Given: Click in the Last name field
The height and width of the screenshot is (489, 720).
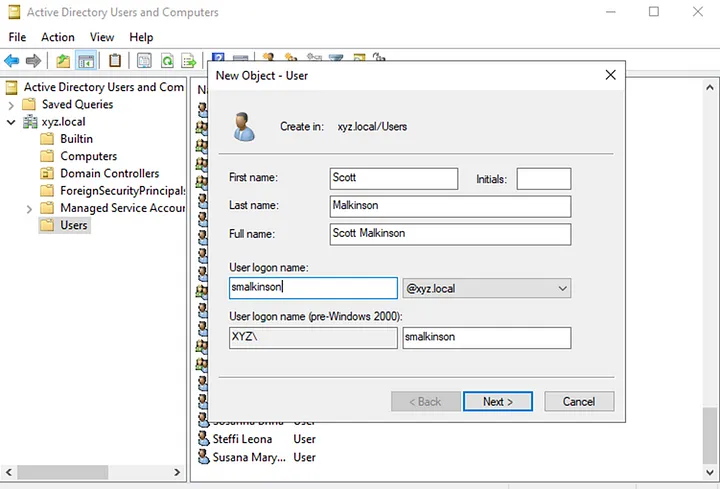Looking at the screenshot, I should 450,206.
